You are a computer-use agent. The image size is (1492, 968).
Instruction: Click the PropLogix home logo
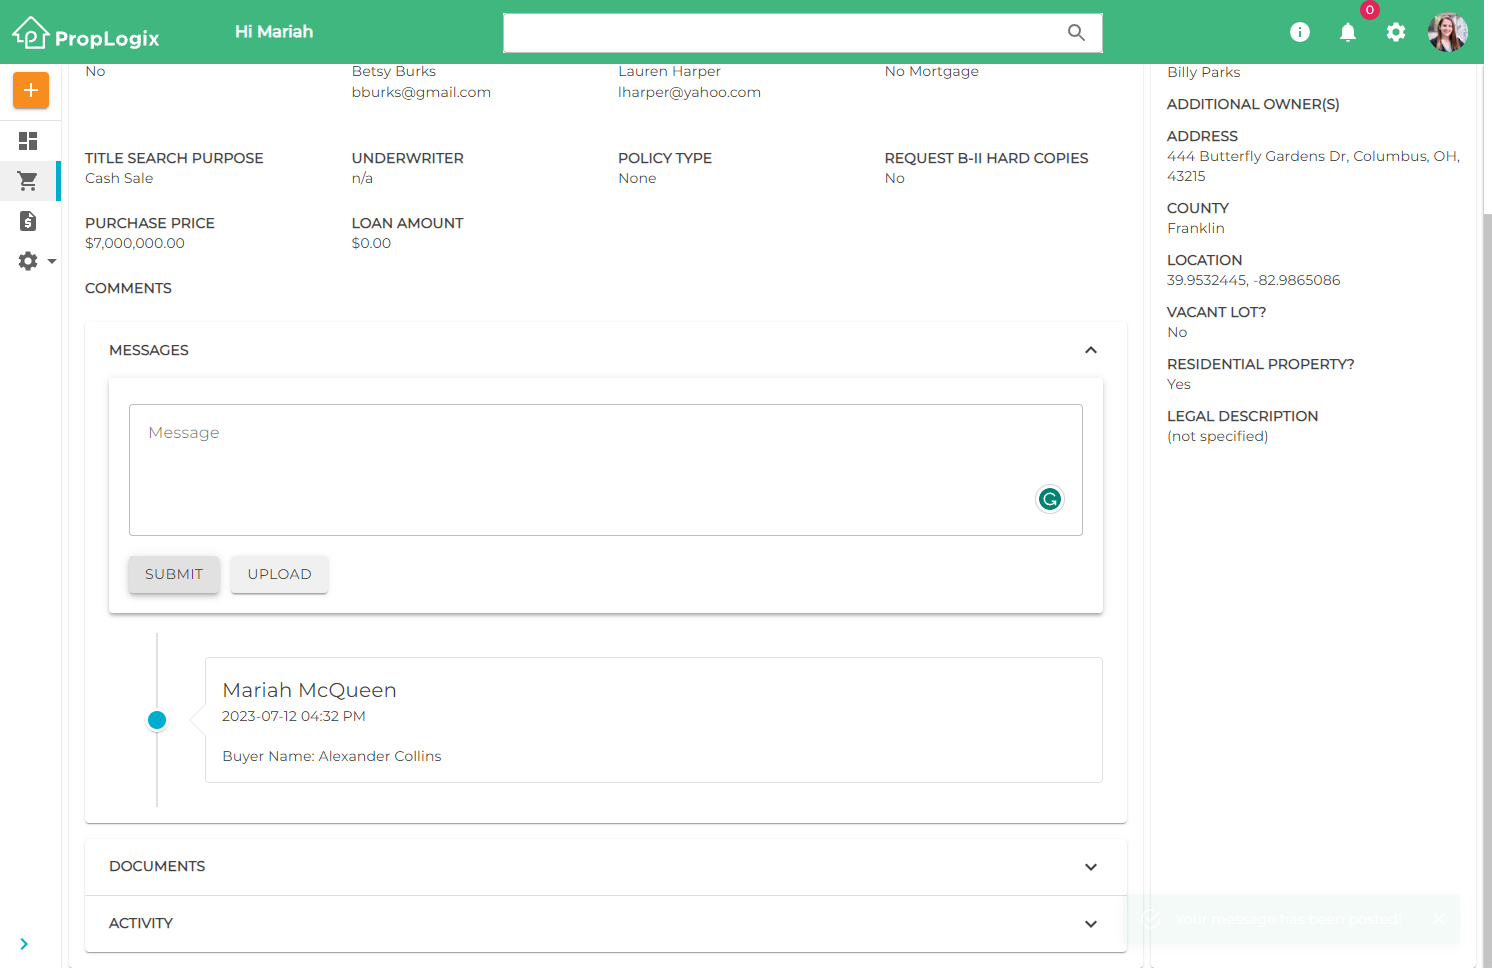[x=86, y=33]
